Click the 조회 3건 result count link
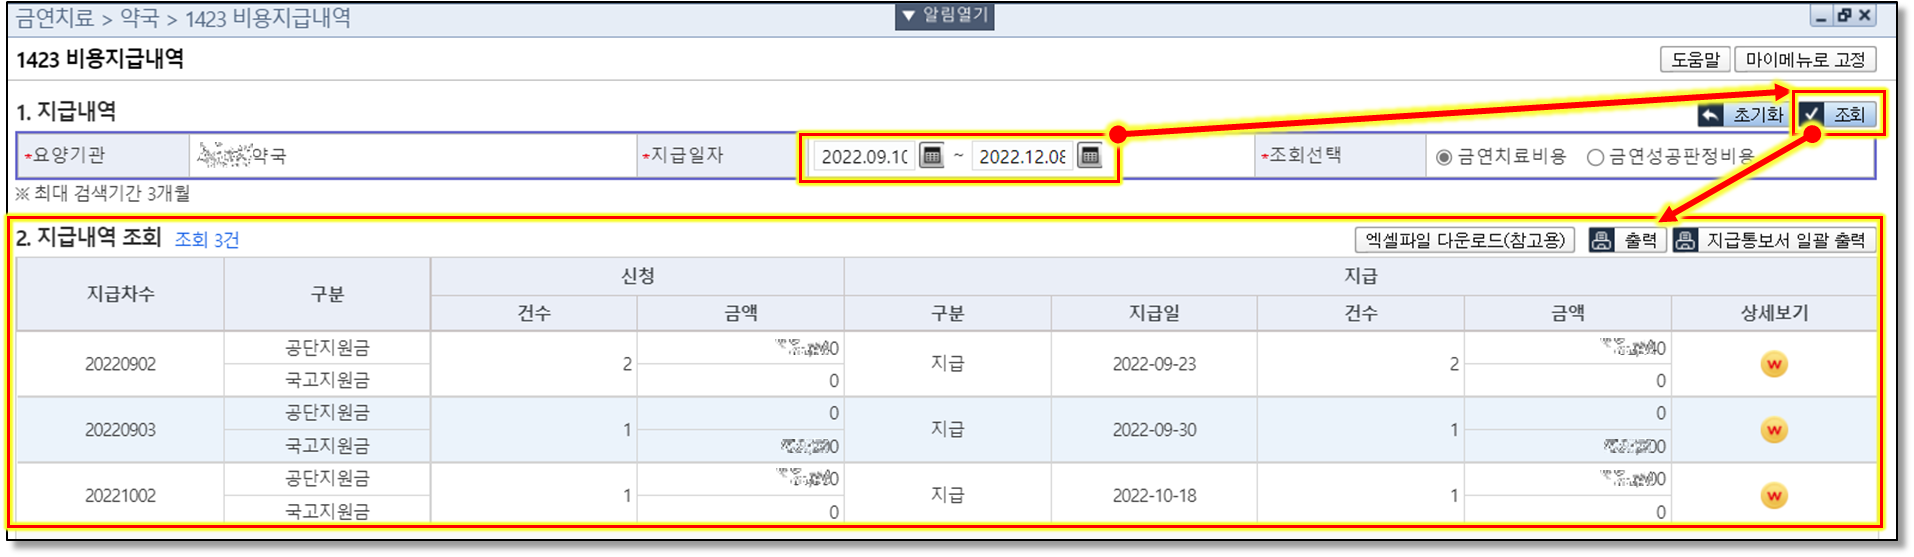 pos(207,240)
